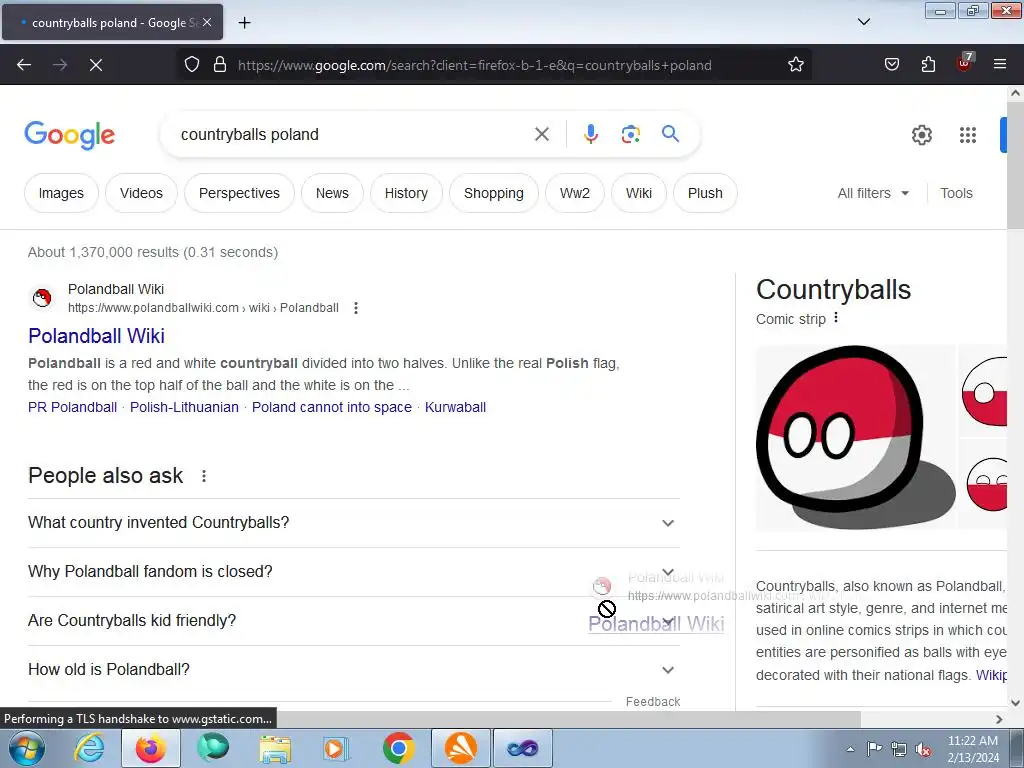Open a new browser tab
Viewport: 1024px width, 768px height.
(x=244, y=23)
